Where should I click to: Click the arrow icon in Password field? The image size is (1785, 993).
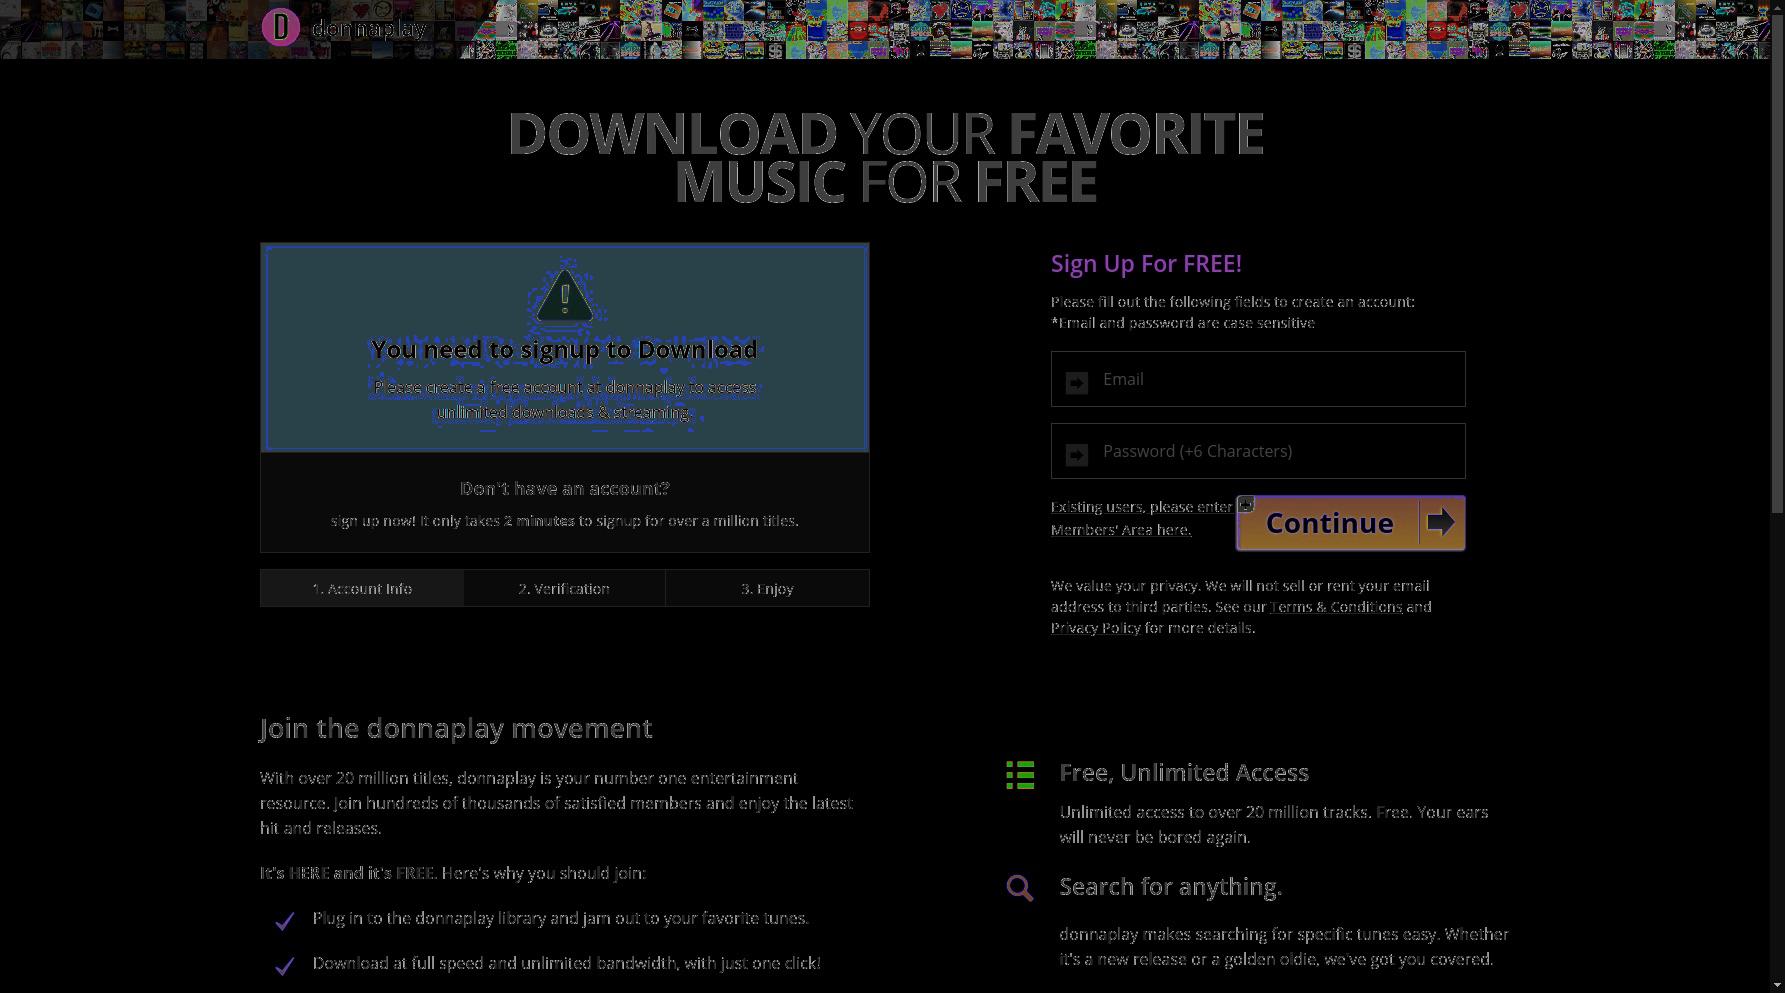click(x=1077, y=455)
